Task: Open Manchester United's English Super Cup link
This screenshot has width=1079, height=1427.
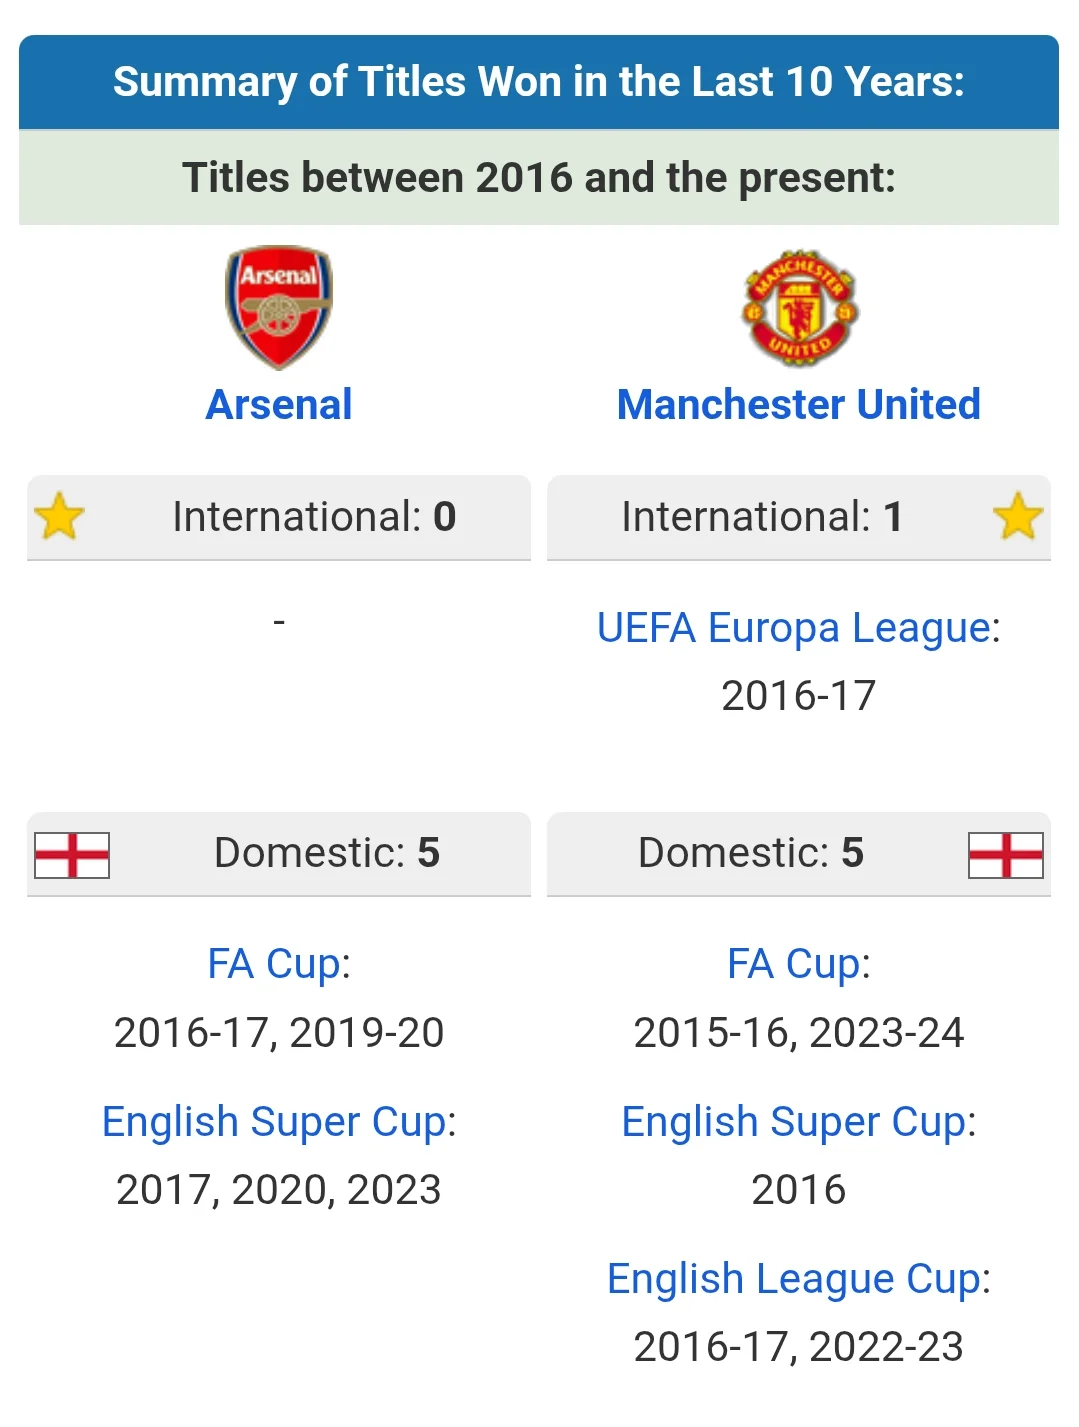Action: pyautogui.click(x=794, y=1122)
